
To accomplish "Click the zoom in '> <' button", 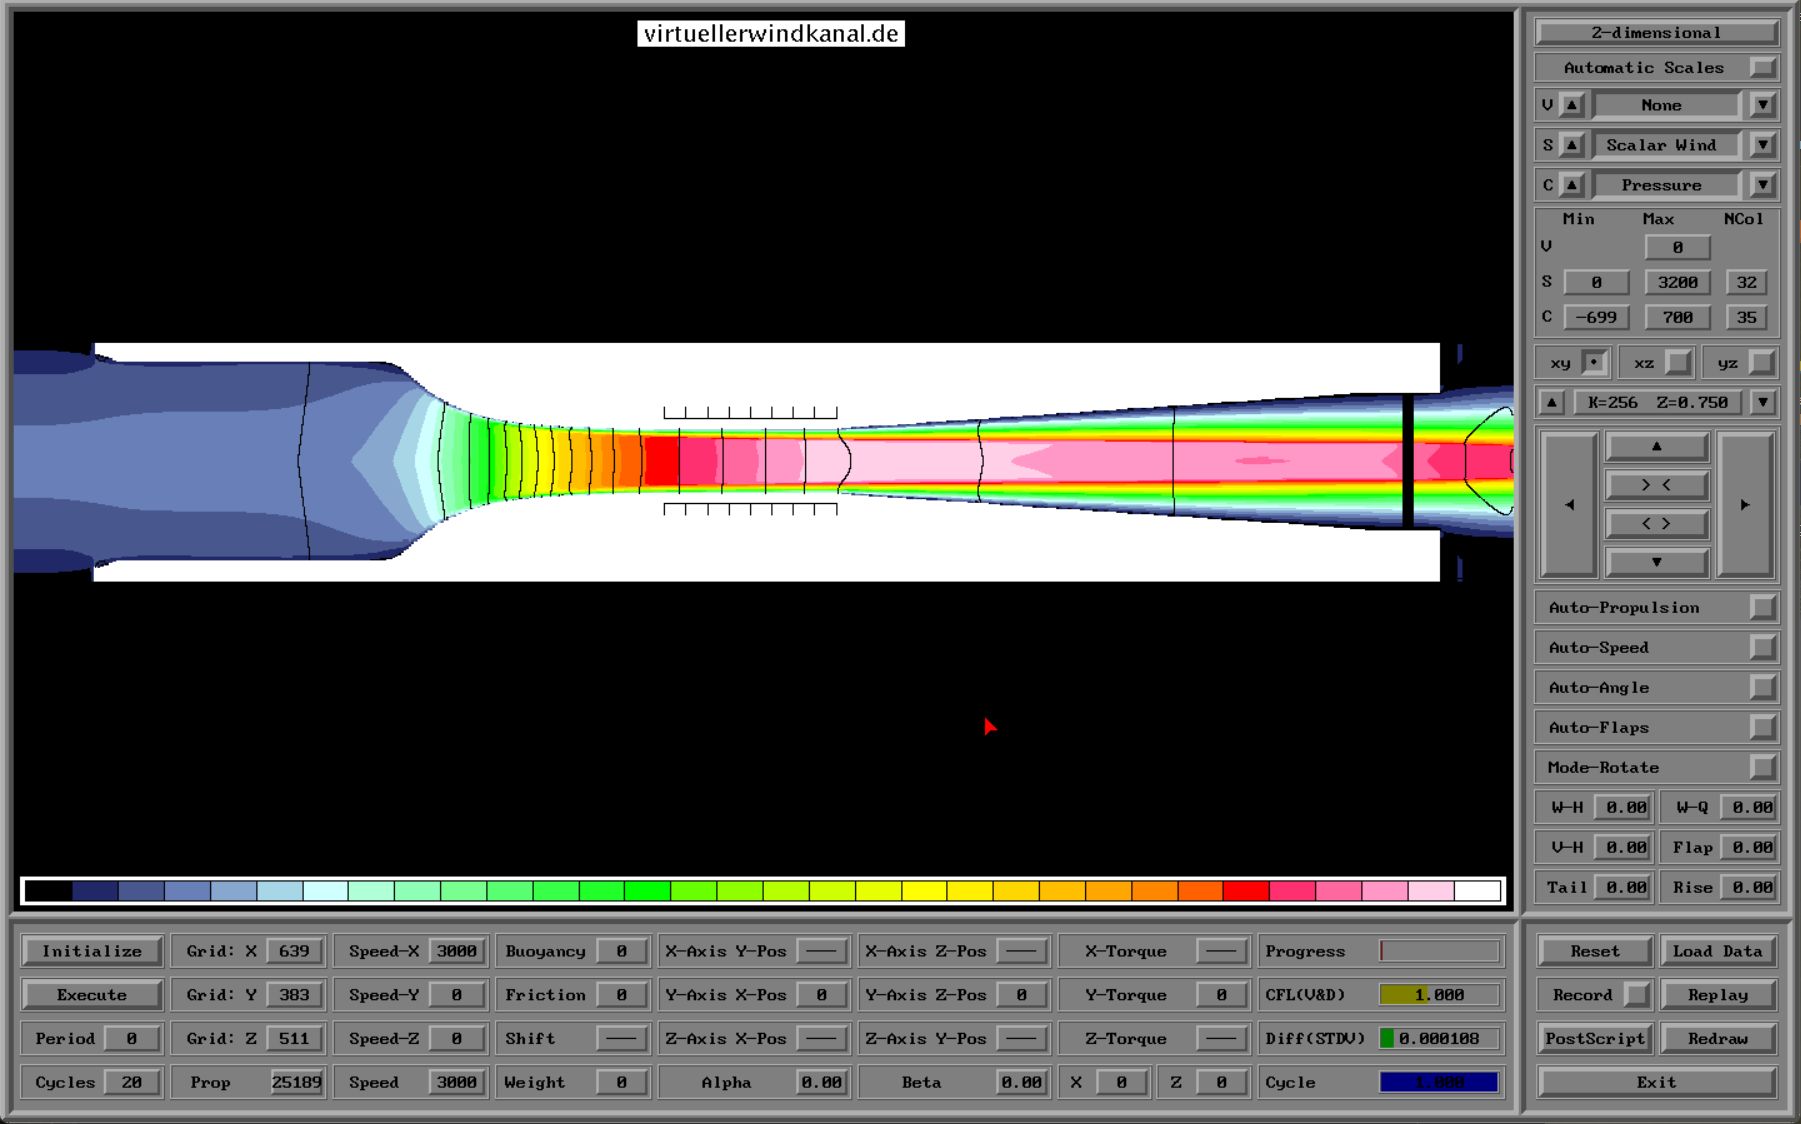I will [x=1656, y=485].
